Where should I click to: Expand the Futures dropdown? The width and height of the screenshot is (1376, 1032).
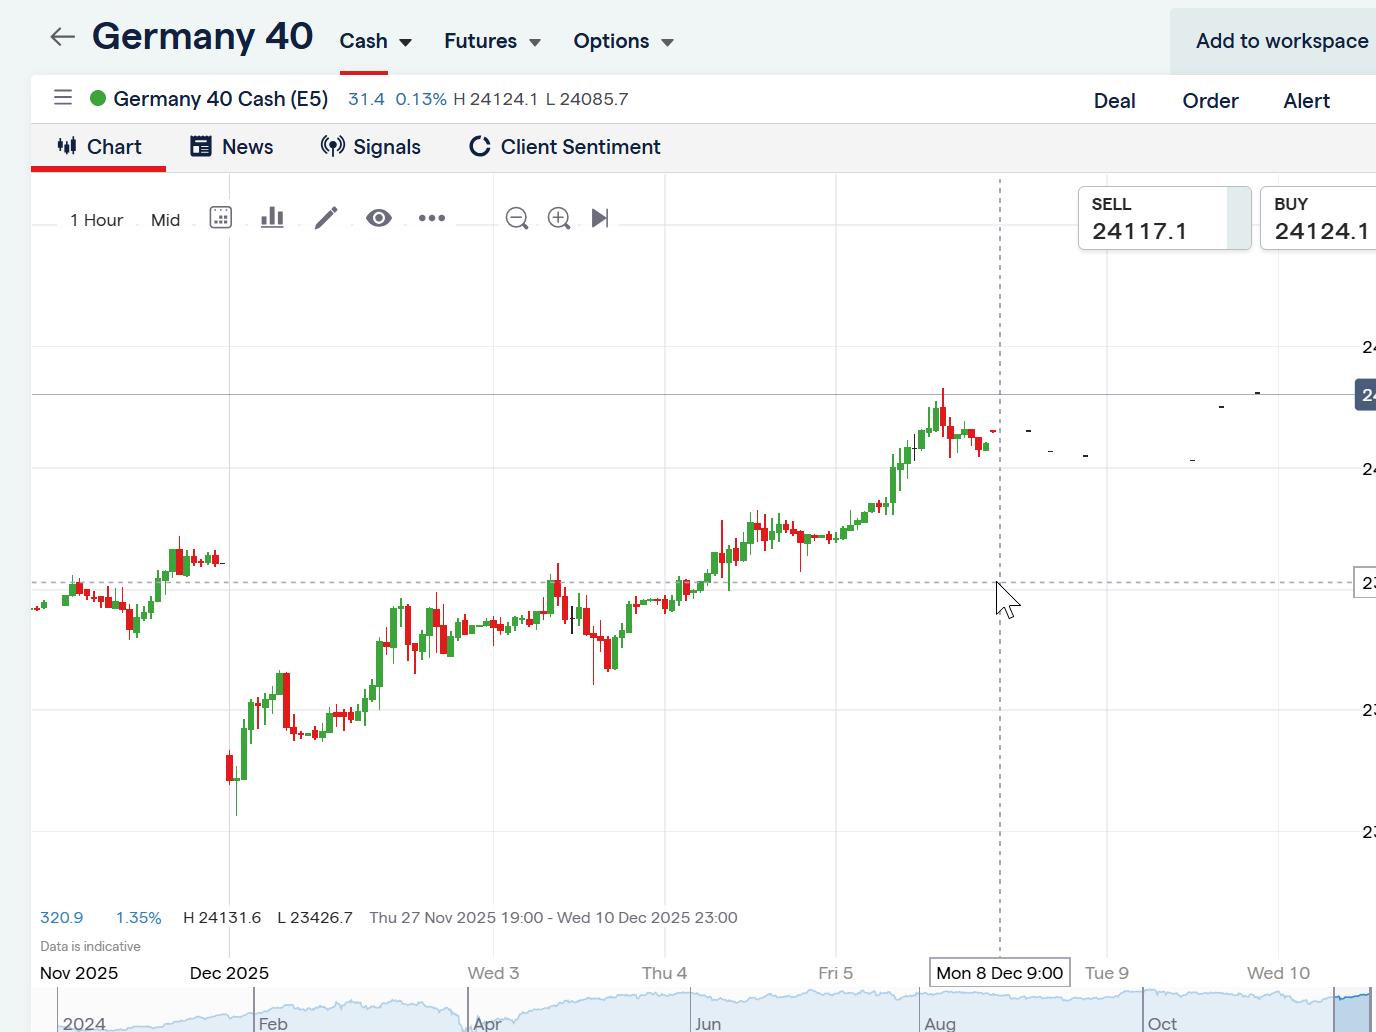point(492,42)
